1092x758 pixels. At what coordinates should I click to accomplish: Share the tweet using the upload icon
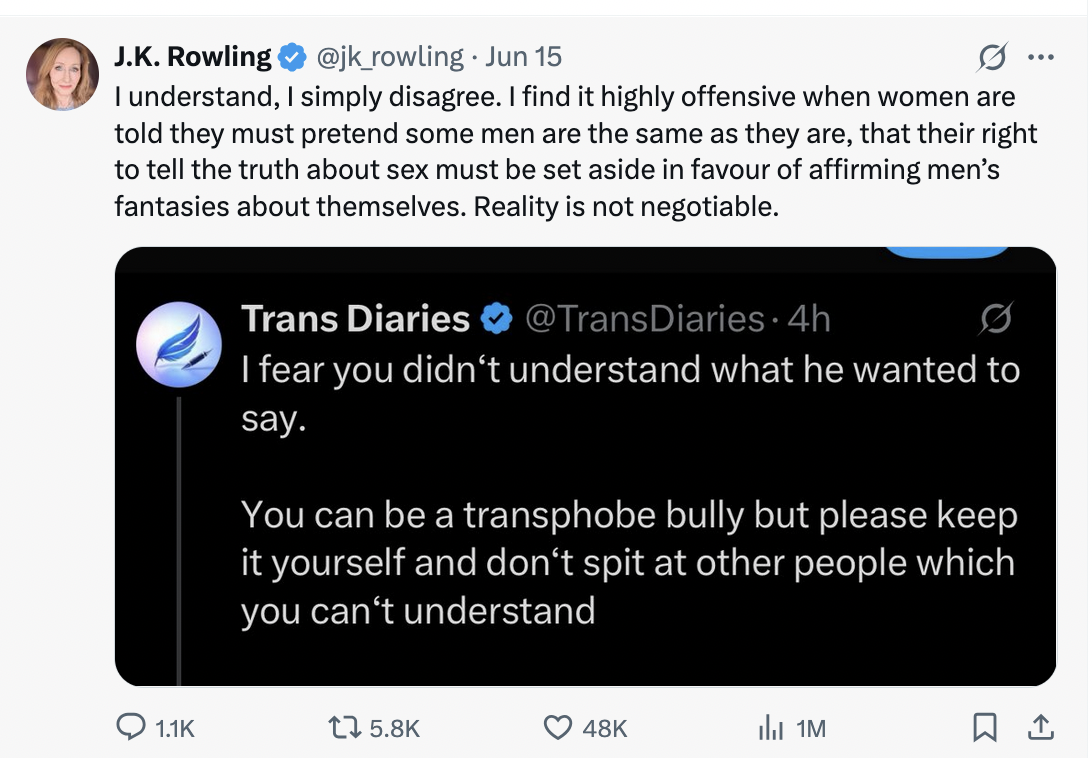(1040, 728)
